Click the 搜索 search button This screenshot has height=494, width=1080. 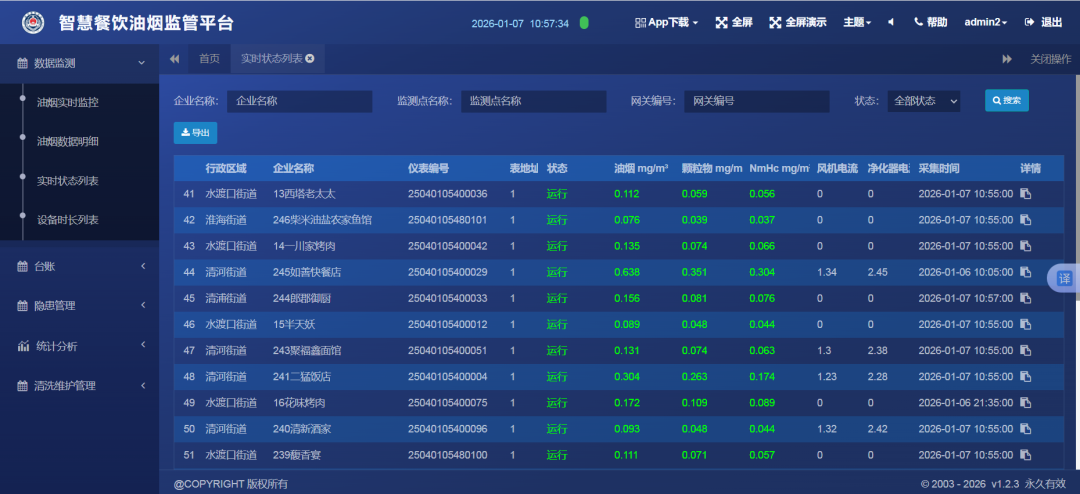[1006, 101]
